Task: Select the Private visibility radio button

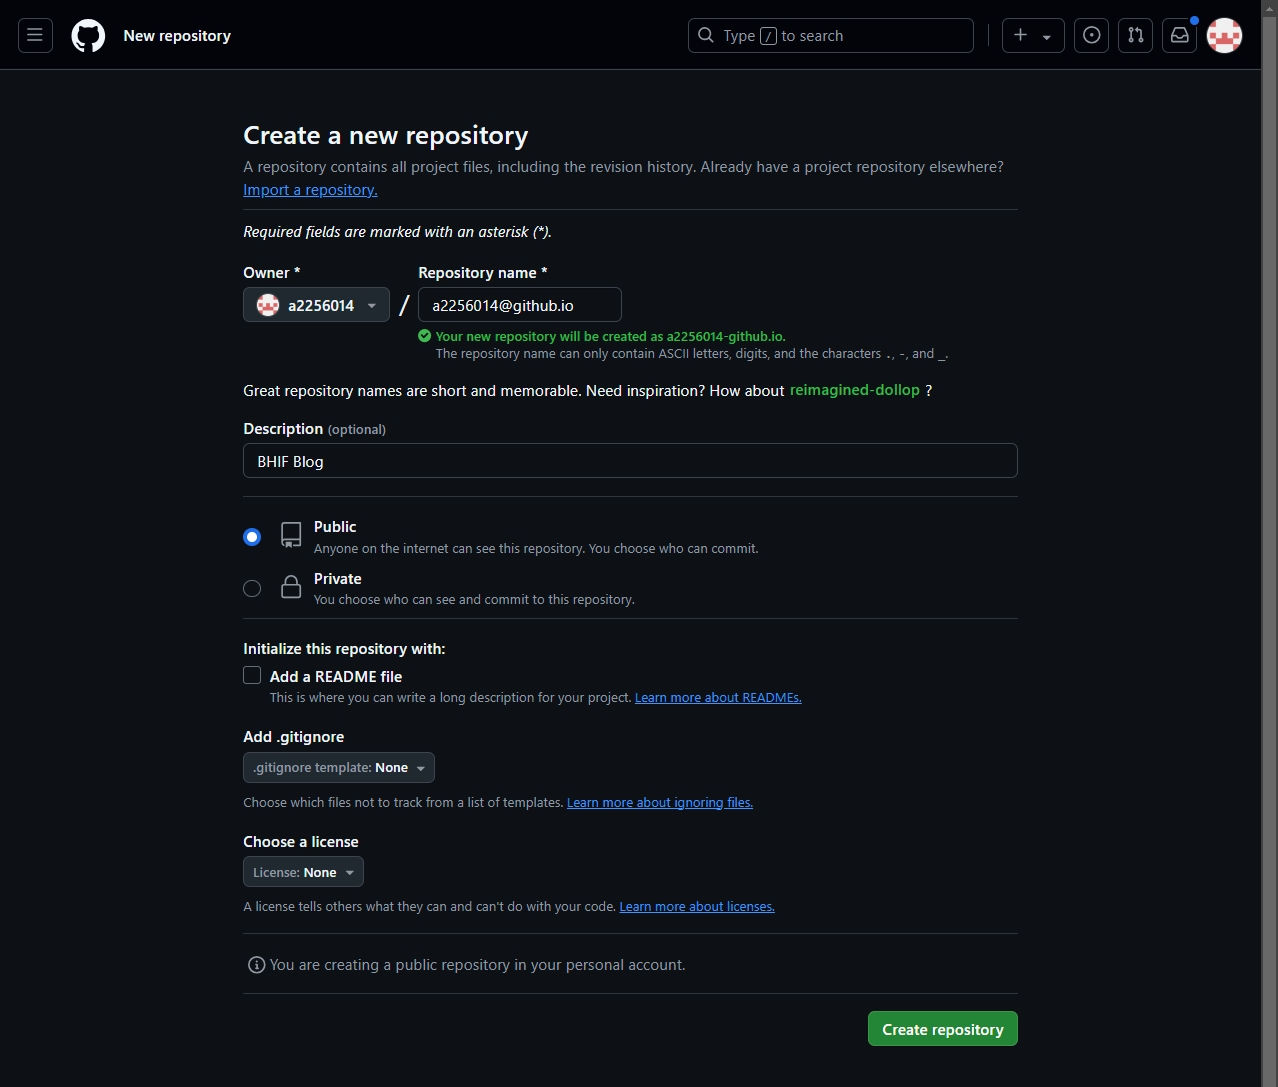Action: pyautogui.click(x=252, y=588)
